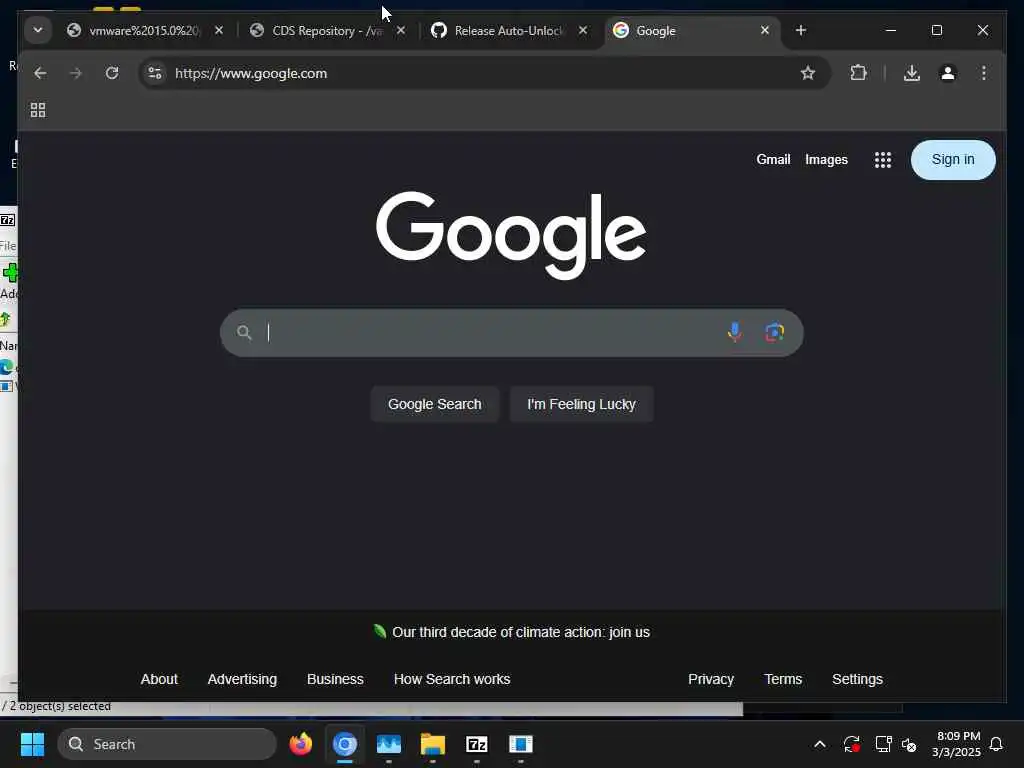Click the taskbar Search box

167,744
